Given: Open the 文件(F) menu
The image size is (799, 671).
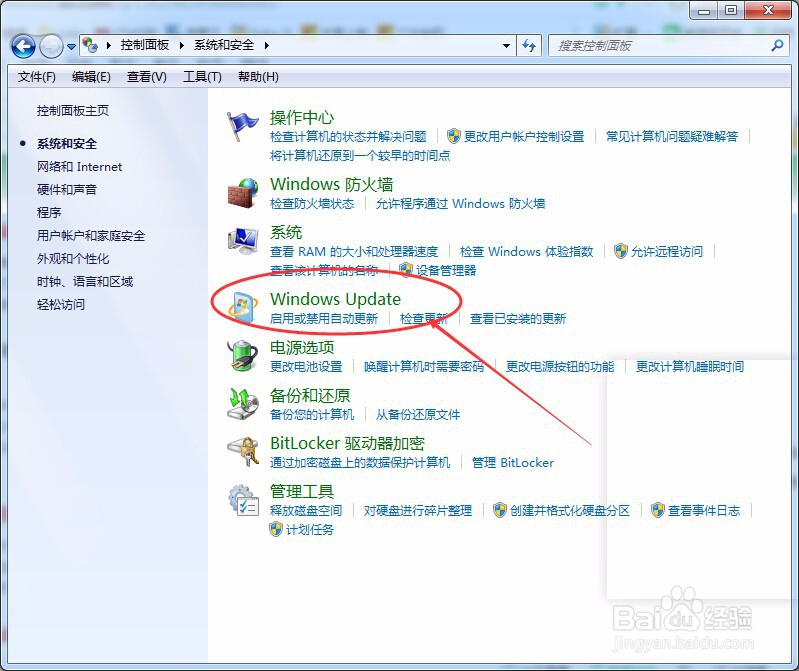Looking at the screenshot, I should [x=37, y=77].
